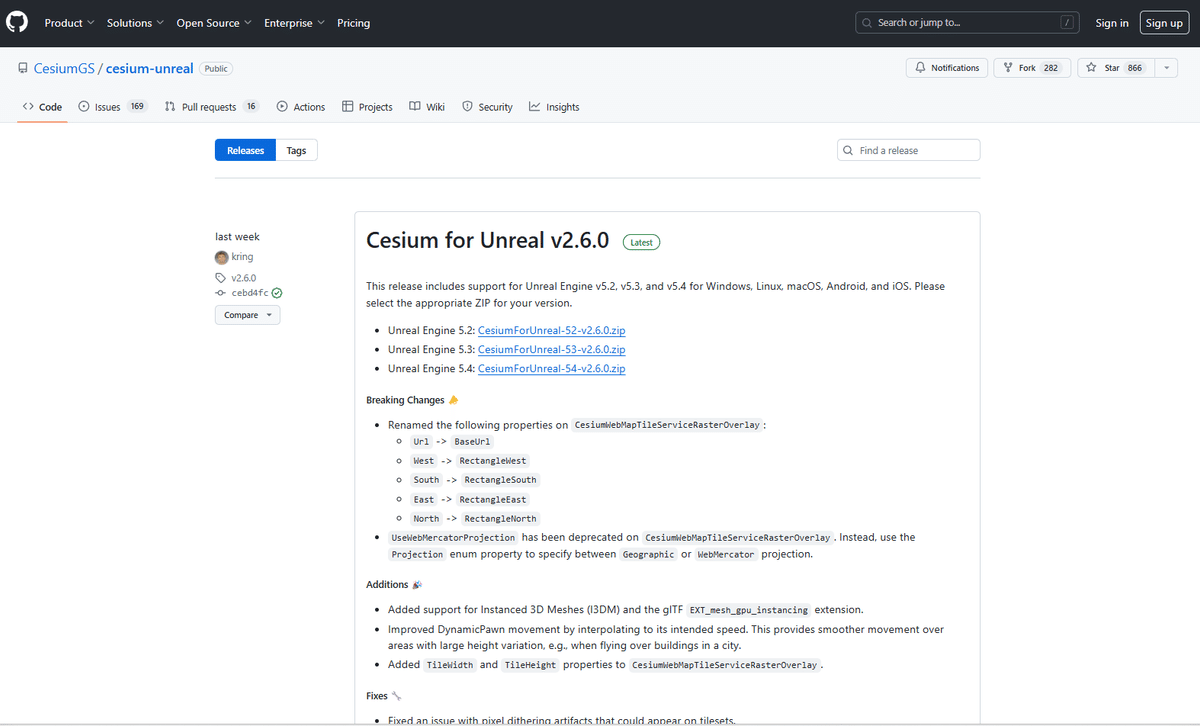Open the Security shield icon

click(x=467, y=106)
